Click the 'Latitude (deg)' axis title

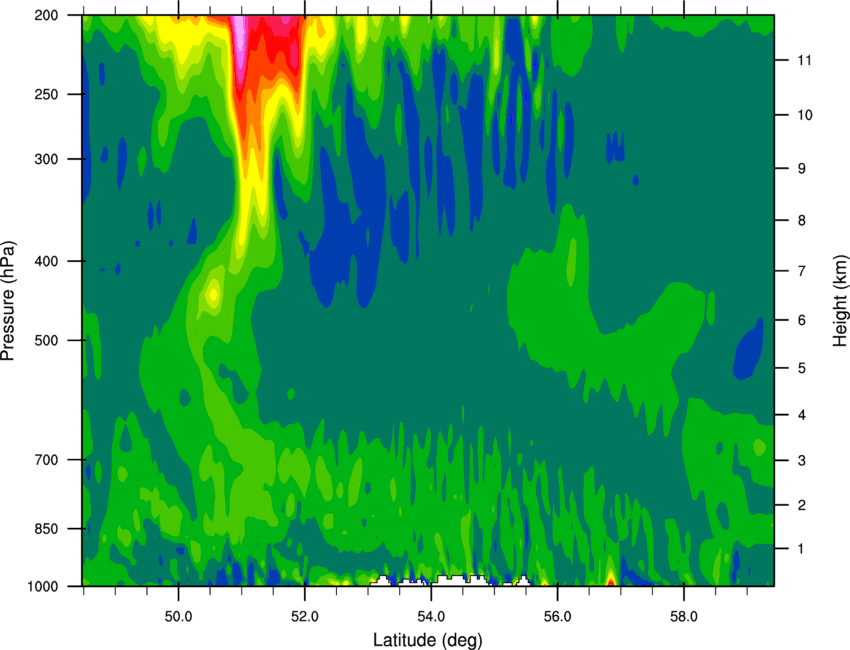(x=427, y=640)
